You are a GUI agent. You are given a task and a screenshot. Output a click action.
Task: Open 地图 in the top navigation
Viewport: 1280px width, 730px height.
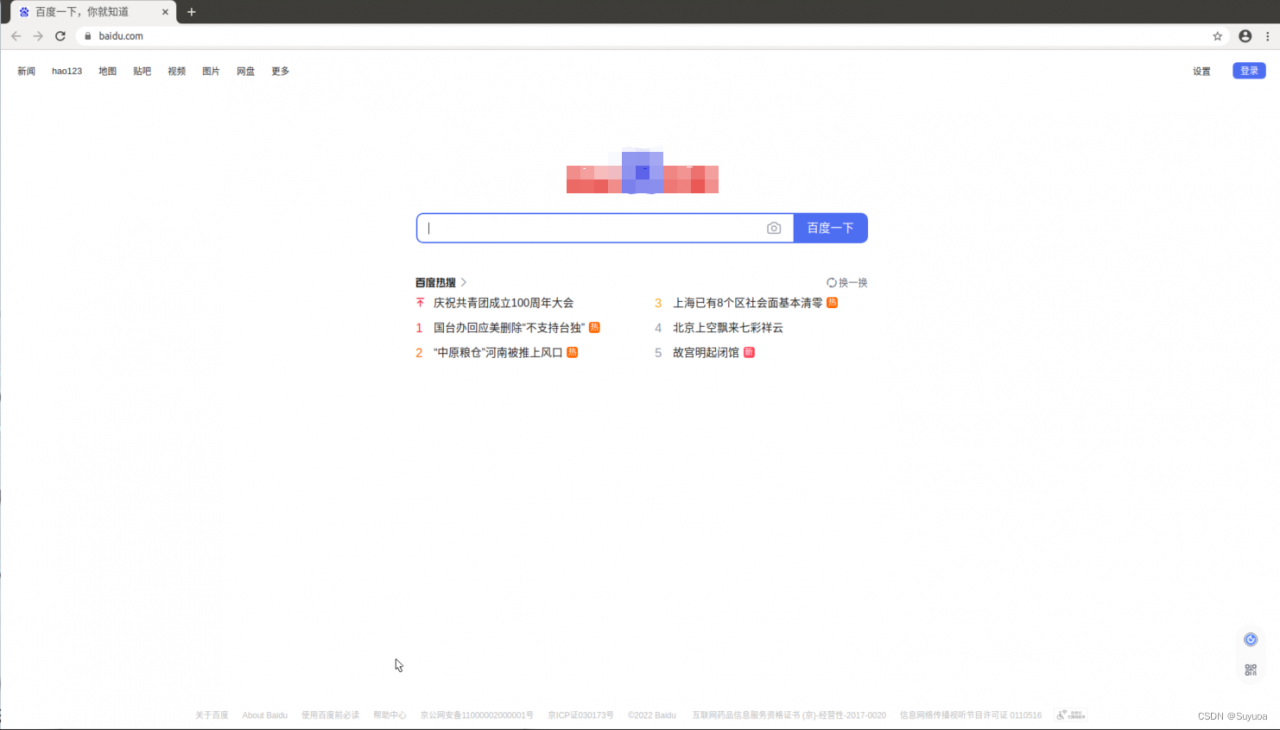107,71
